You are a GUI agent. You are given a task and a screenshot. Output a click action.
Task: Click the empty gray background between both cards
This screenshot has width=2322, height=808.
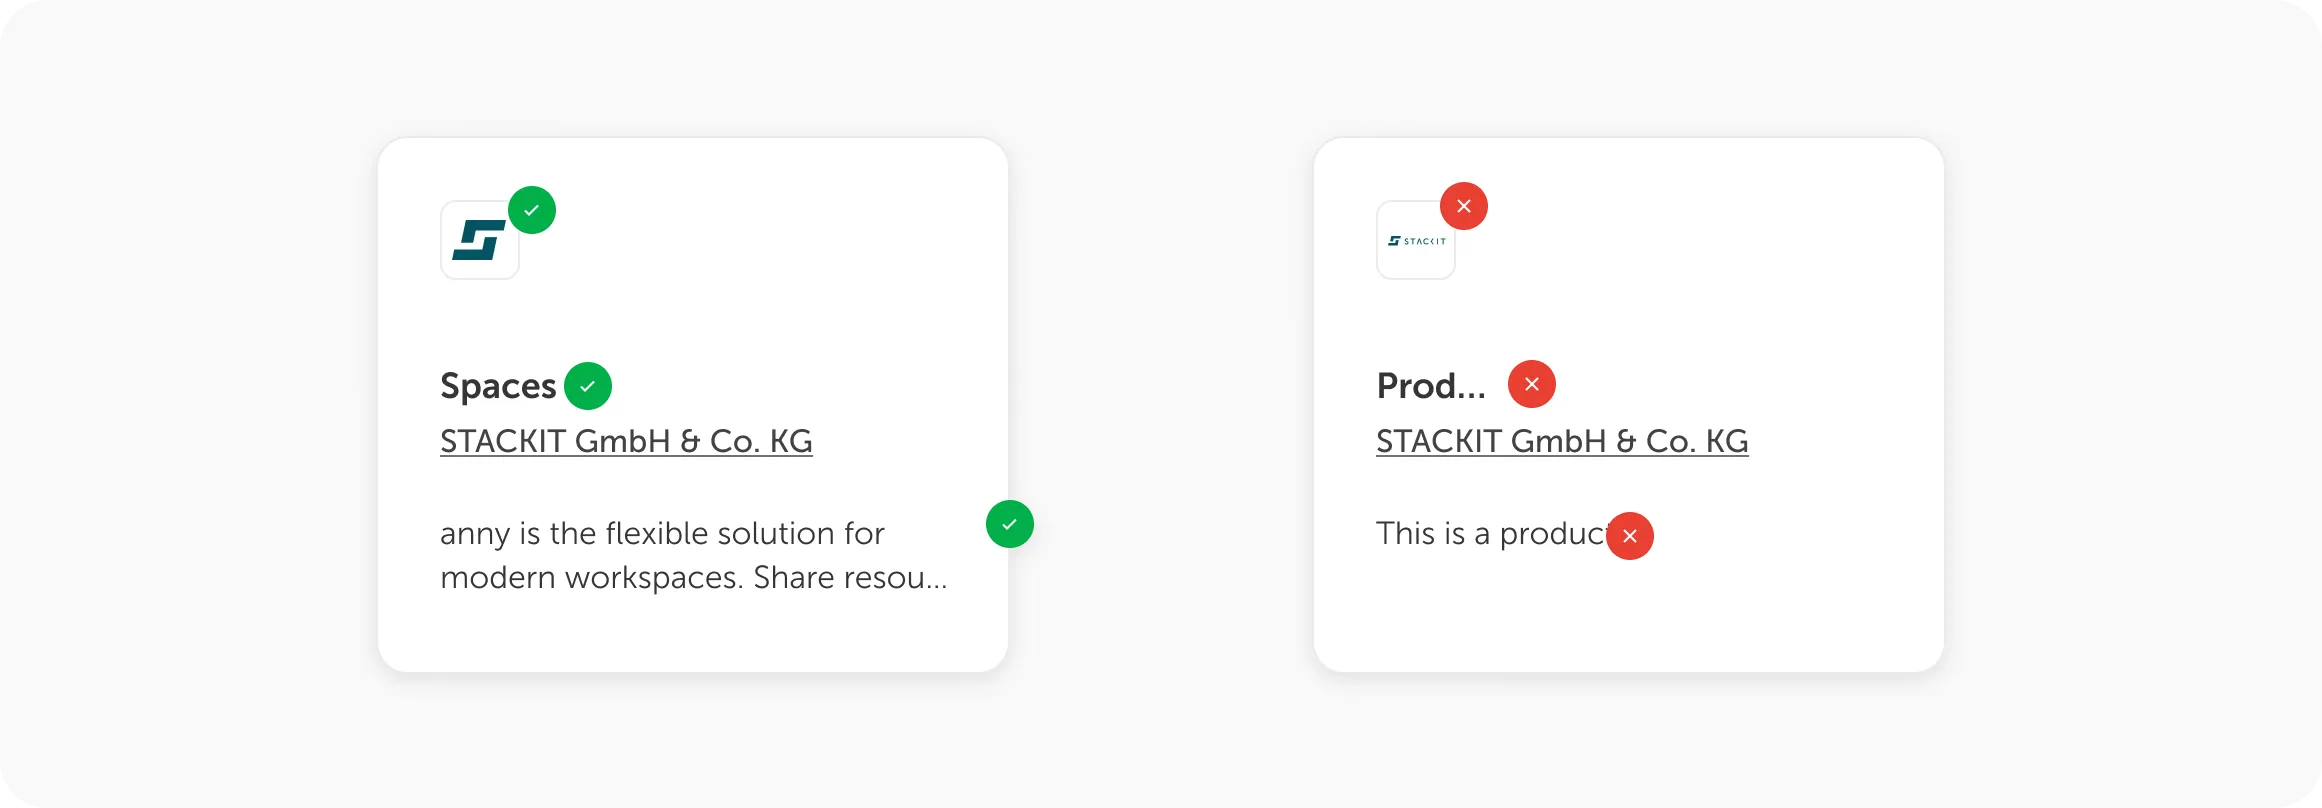pos(1160,400)
